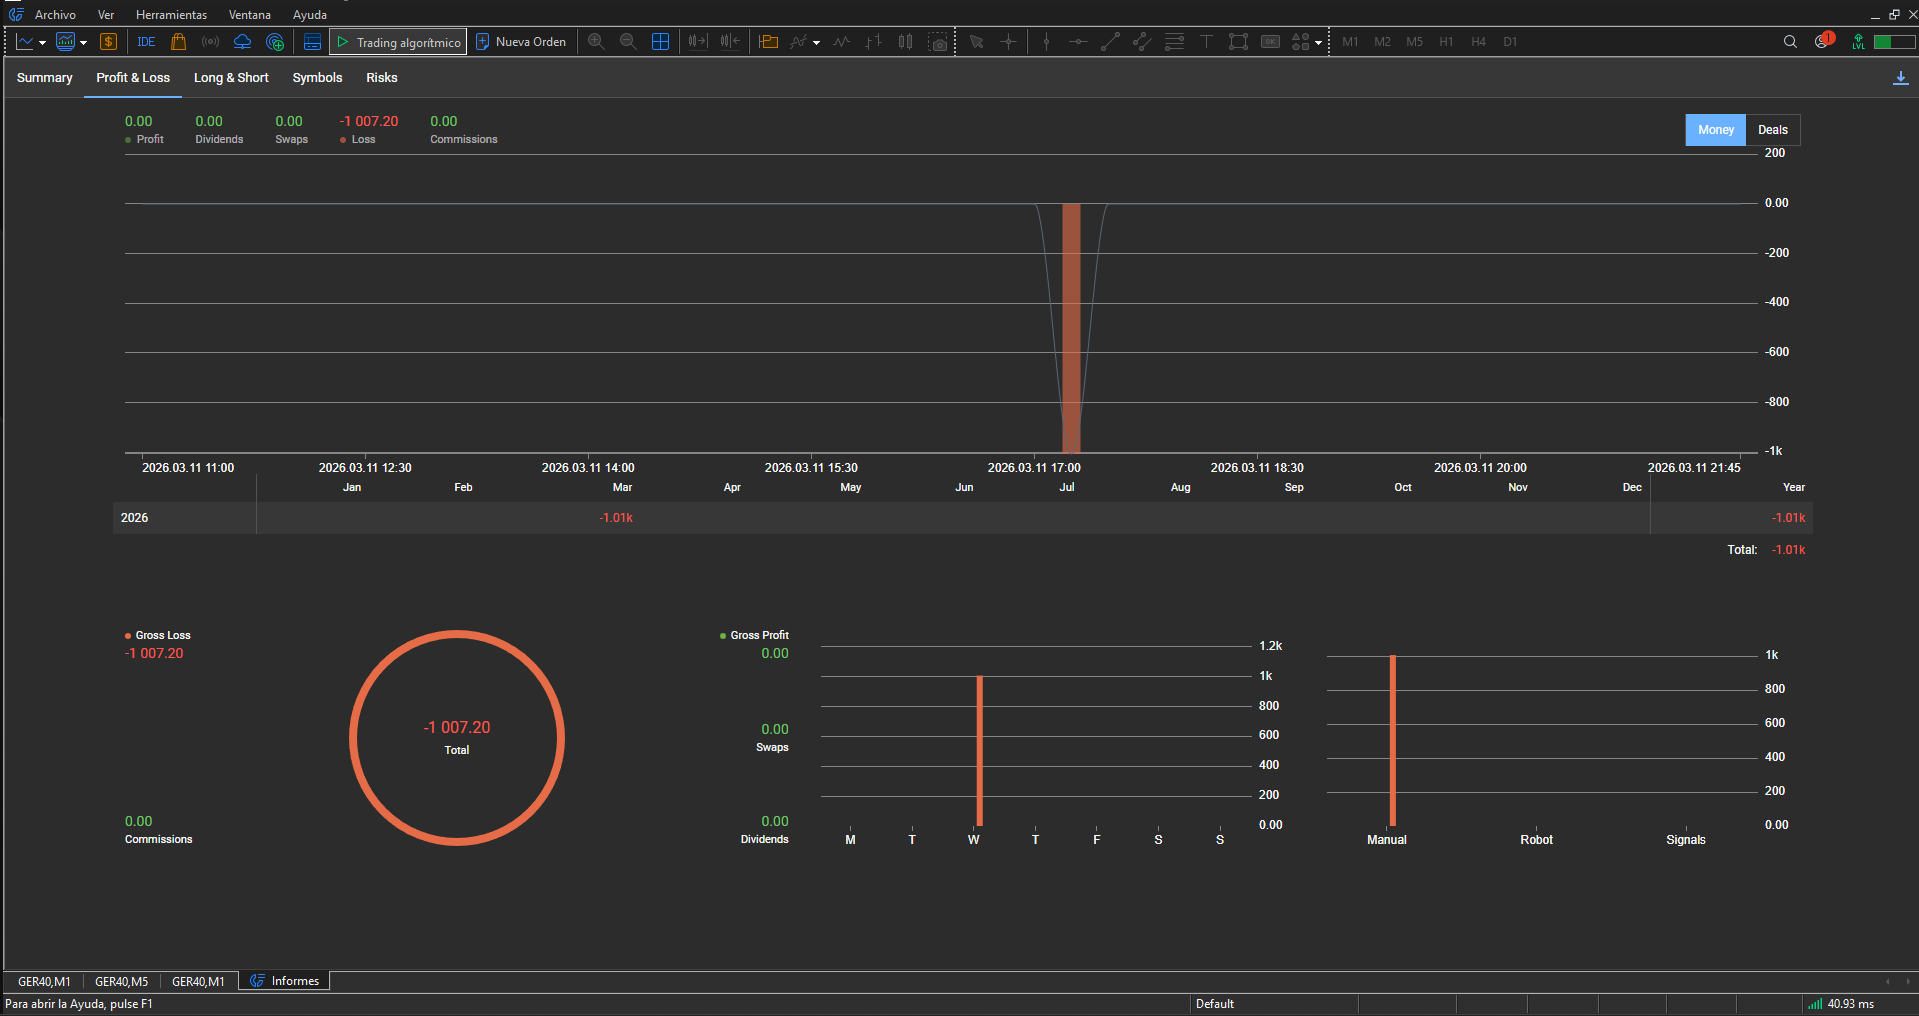Open the VPS cloud icon
Viewport: 1919px width, 1016px height.
pos(242,42)
